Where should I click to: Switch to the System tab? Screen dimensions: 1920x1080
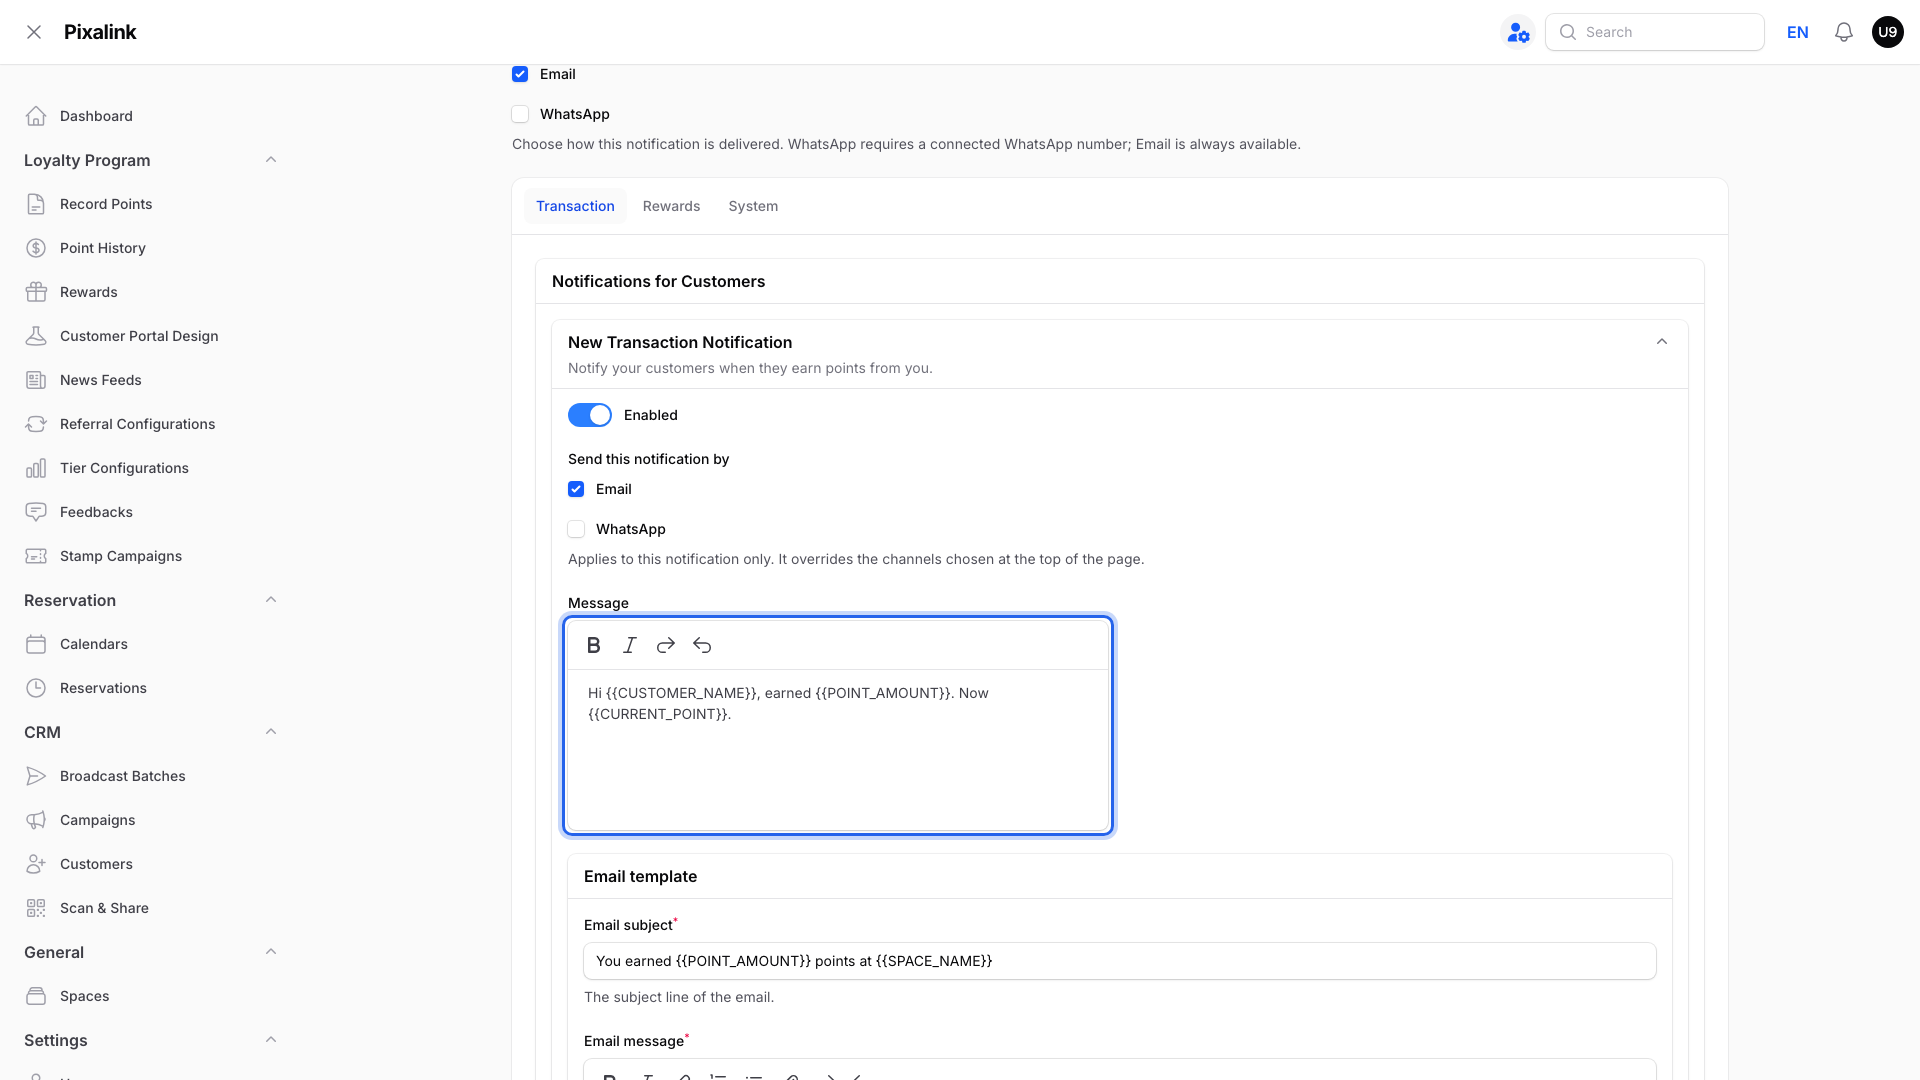click(753, 206)
